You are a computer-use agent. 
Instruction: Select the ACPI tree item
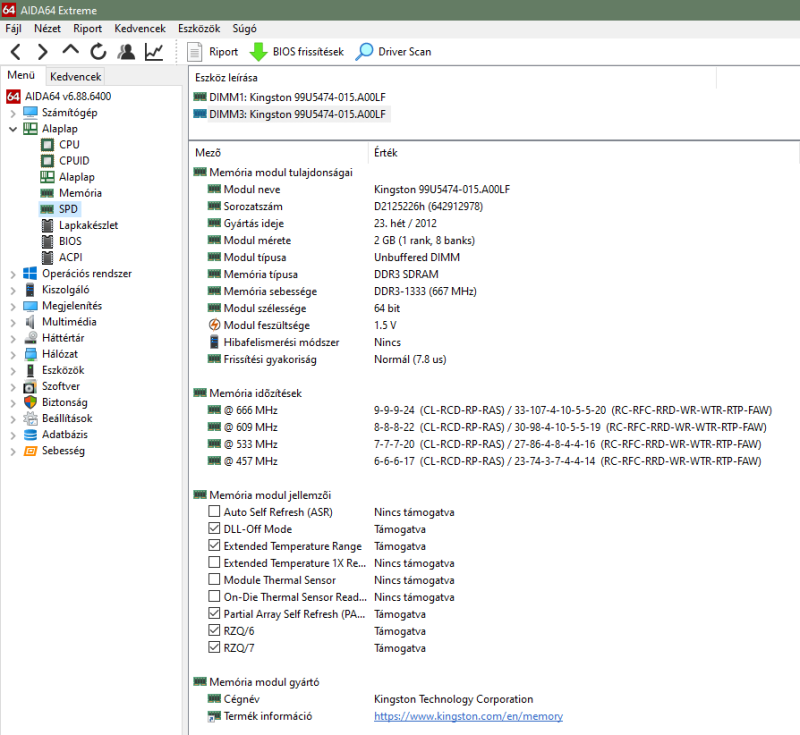70,257
